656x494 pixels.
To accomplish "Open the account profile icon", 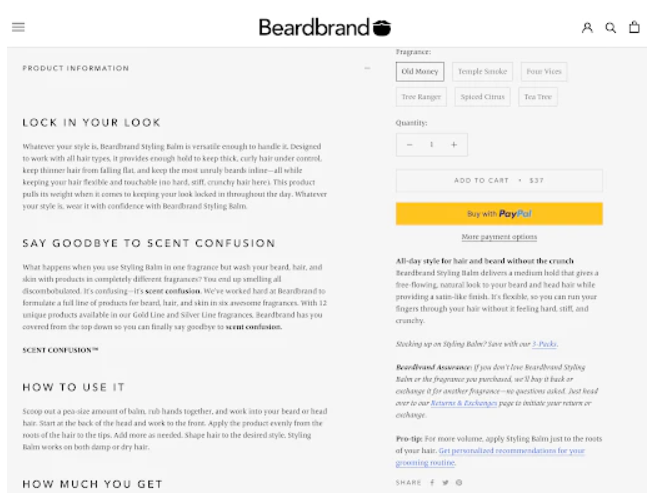I will pos(588,27).
